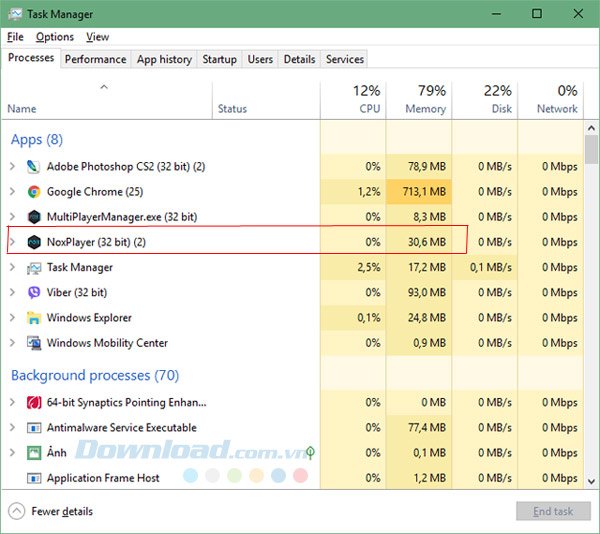Expand the Ảnh background process entry
Image resolution: width=600 pixels, height=534 pixels.
(x=12, y=453)
